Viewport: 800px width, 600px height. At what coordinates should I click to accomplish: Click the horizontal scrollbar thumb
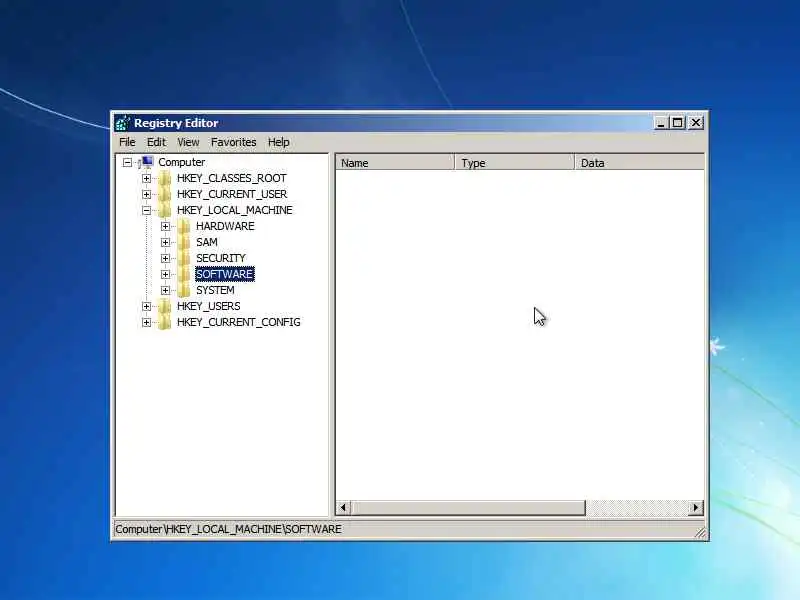[468, 508]
